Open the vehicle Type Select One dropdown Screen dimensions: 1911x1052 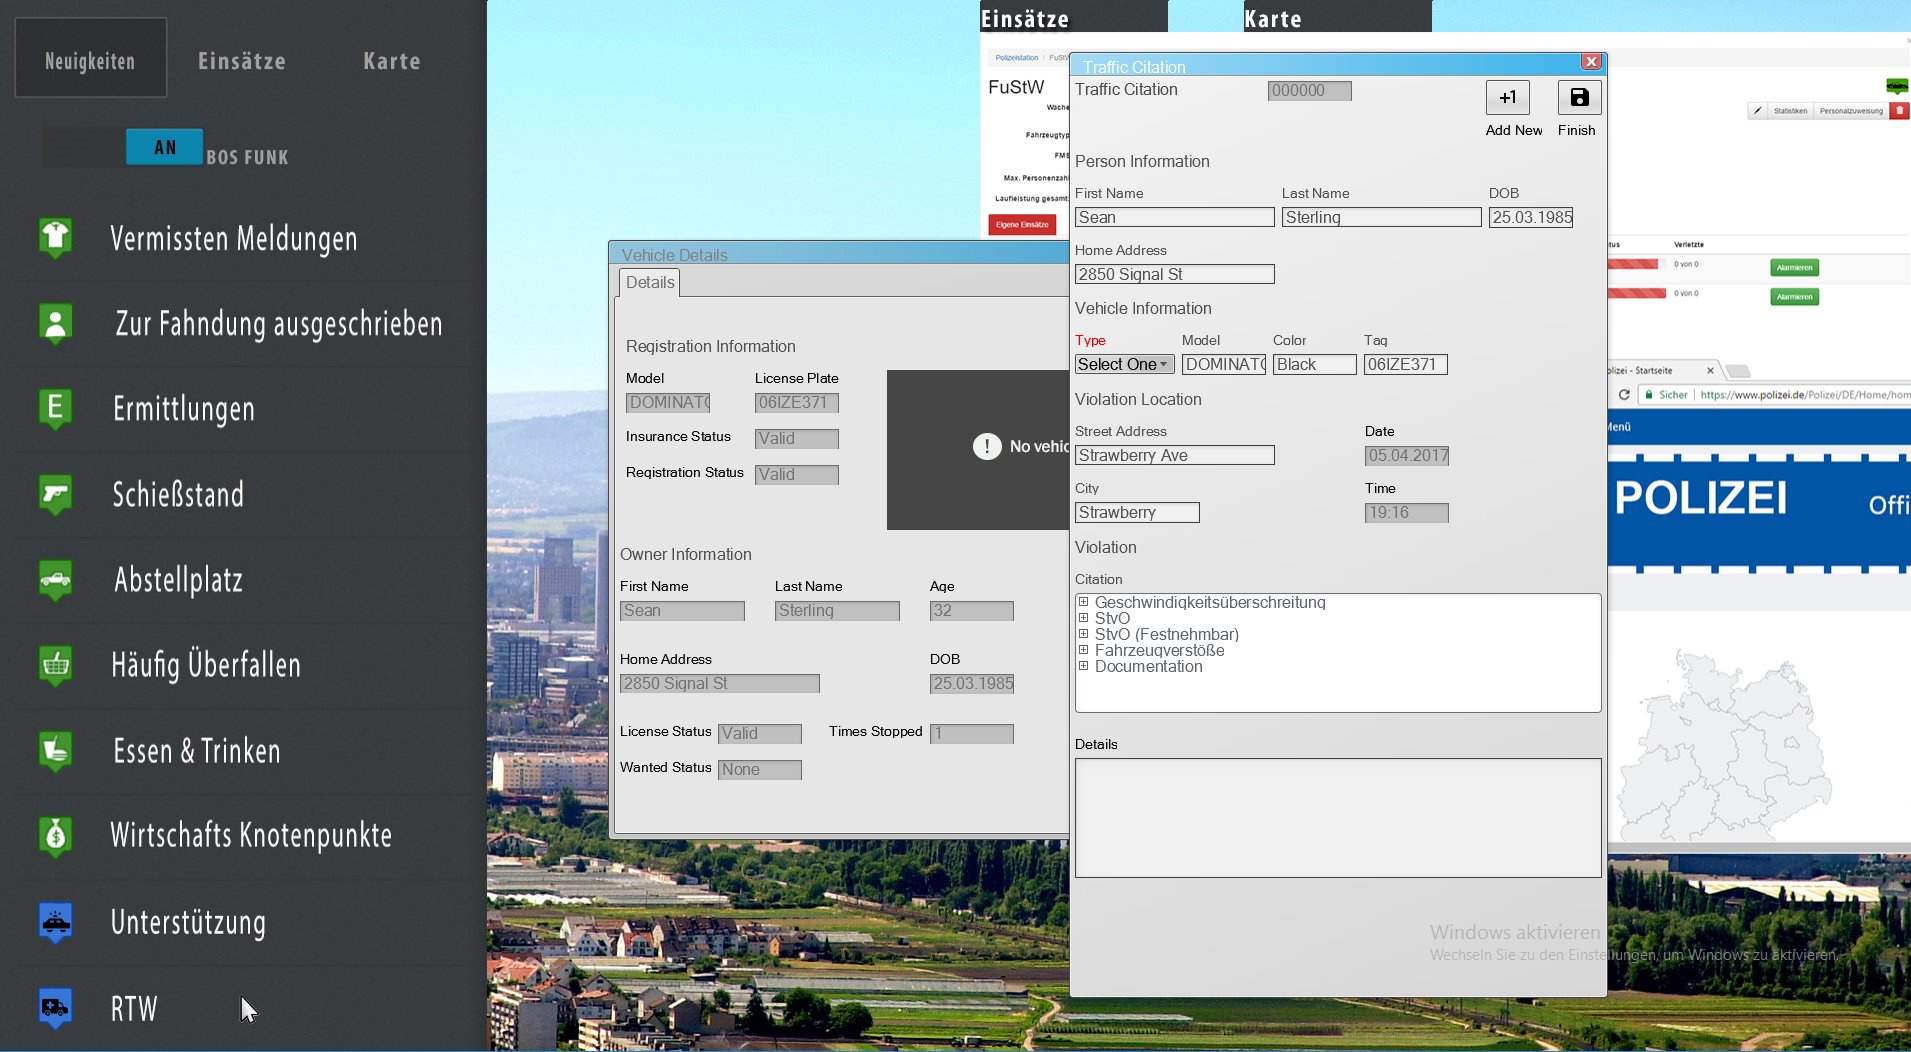coord(1124,365)
